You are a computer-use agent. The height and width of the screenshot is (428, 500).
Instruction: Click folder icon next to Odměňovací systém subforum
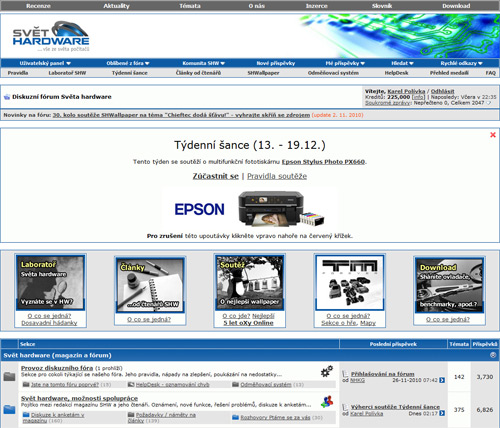(x=236, y=384)
